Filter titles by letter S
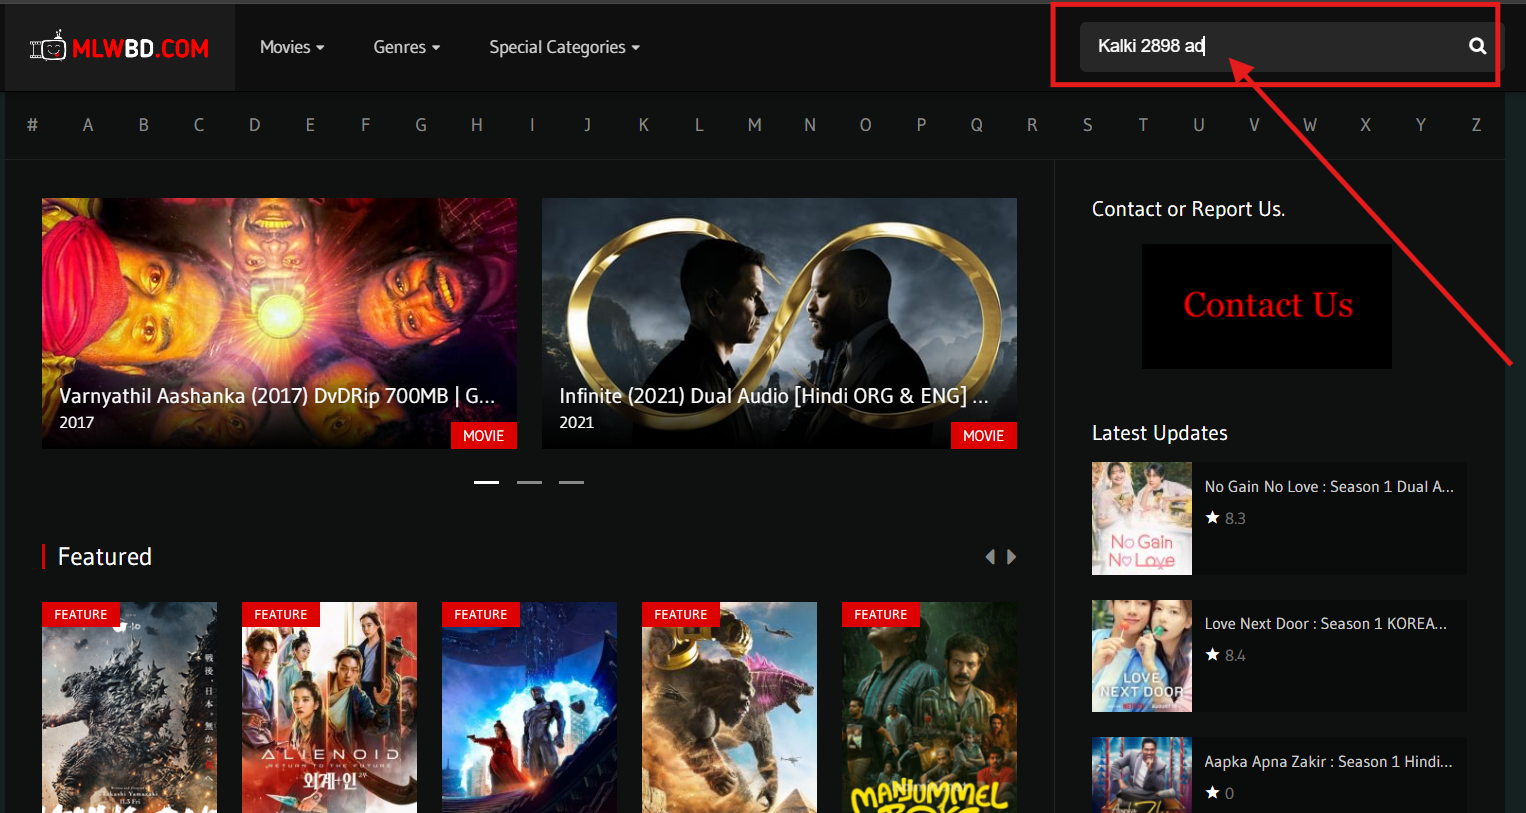The width and height of the screenshot is (1526, 813). [1087, 125]
